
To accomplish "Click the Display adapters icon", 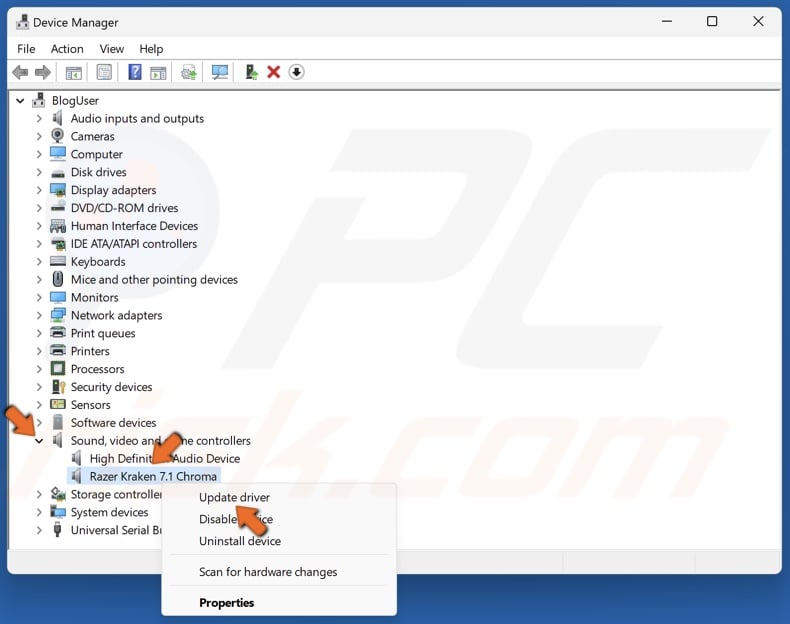I will 58,190.
